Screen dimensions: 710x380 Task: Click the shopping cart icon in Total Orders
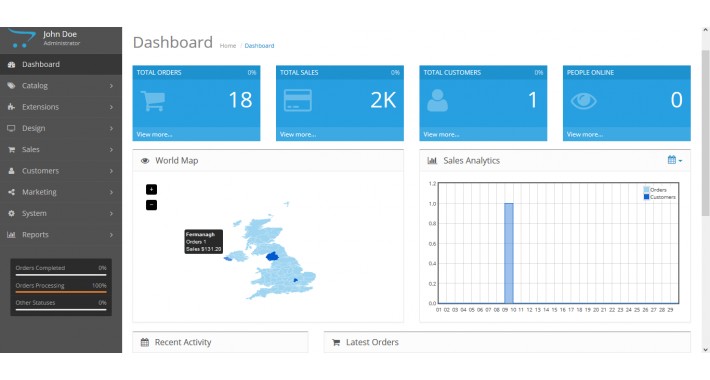[x=153, y=101]
